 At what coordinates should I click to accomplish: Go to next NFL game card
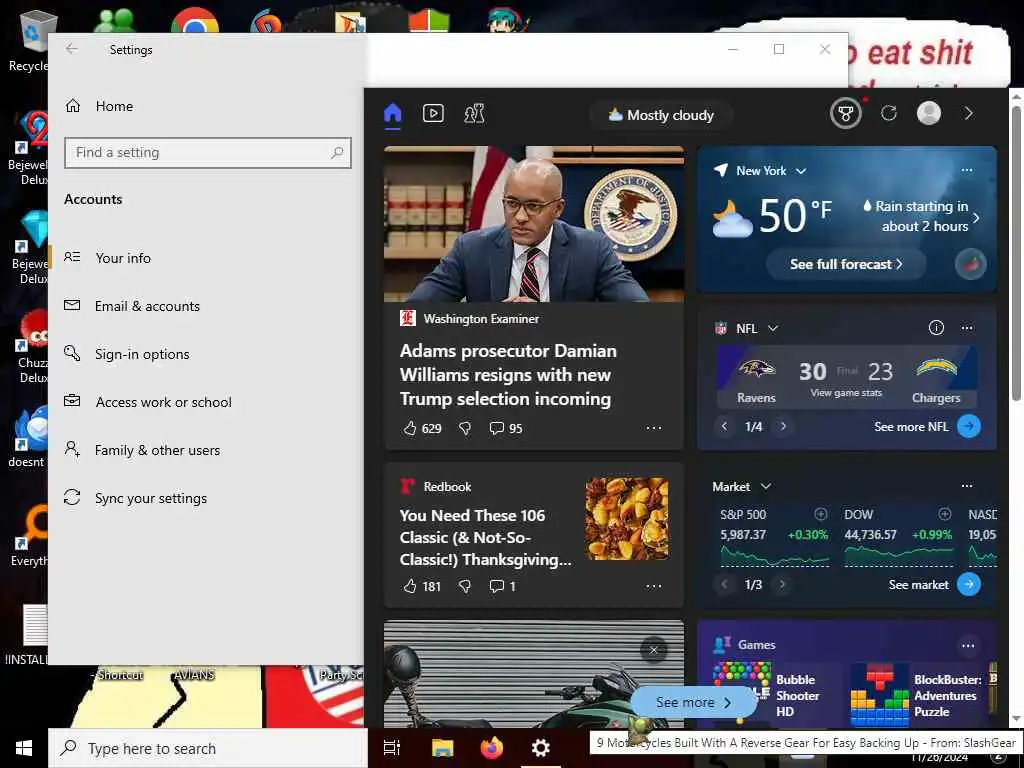point(783,426)
